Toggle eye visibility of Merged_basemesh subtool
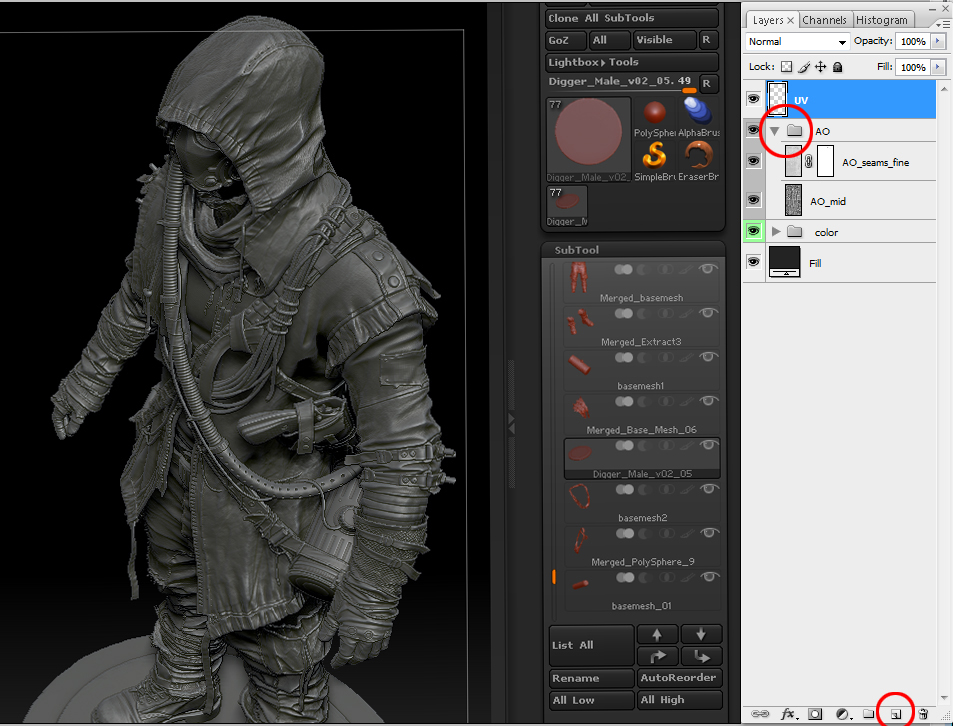 [707, 269]
